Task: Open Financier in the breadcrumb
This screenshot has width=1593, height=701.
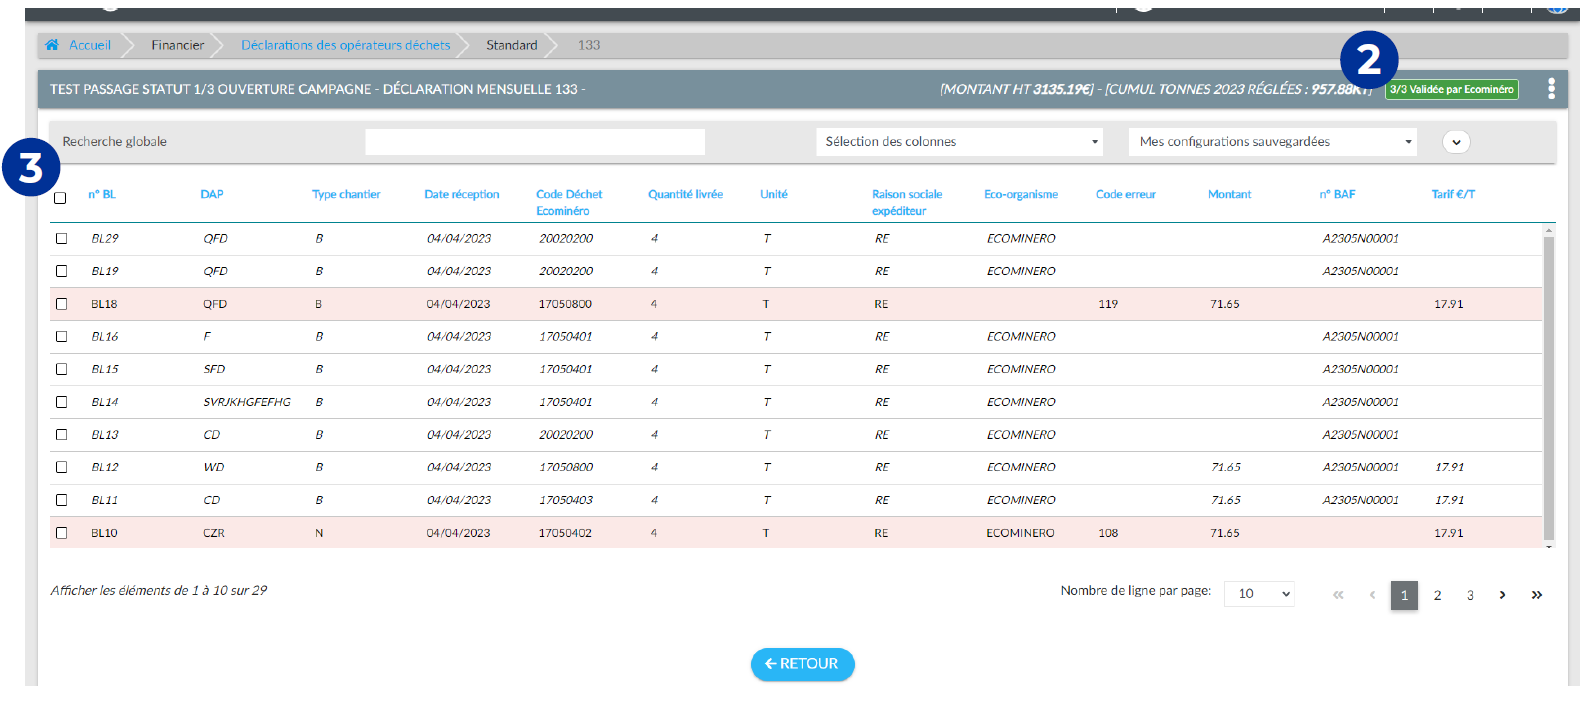Action: coord(177,45)
